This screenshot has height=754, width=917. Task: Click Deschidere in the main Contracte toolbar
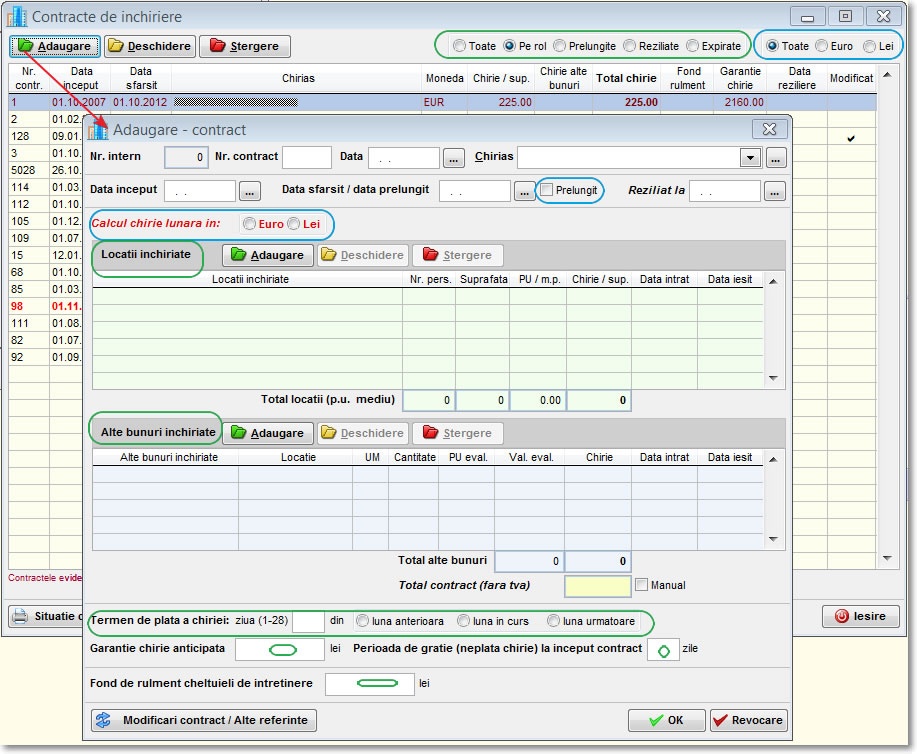(x=150, y=46)
